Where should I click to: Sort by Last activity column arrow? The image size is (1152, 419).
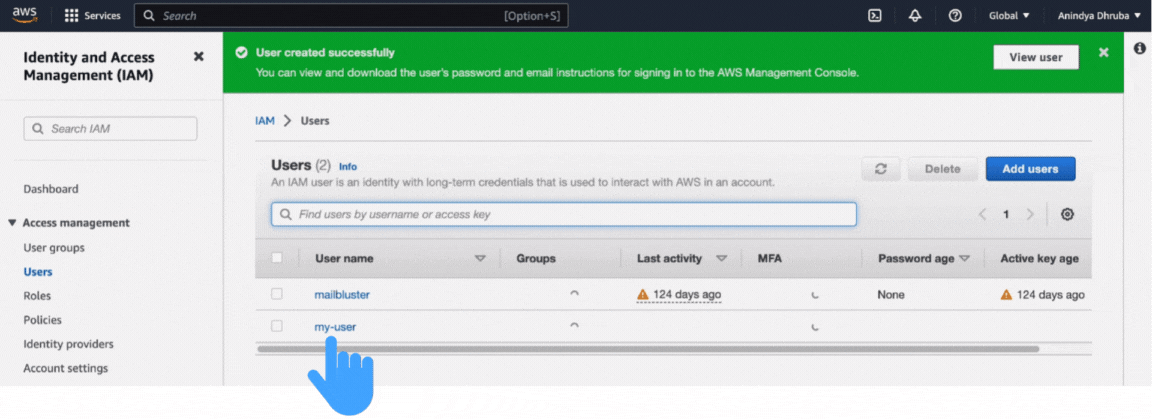coord(721,259)
